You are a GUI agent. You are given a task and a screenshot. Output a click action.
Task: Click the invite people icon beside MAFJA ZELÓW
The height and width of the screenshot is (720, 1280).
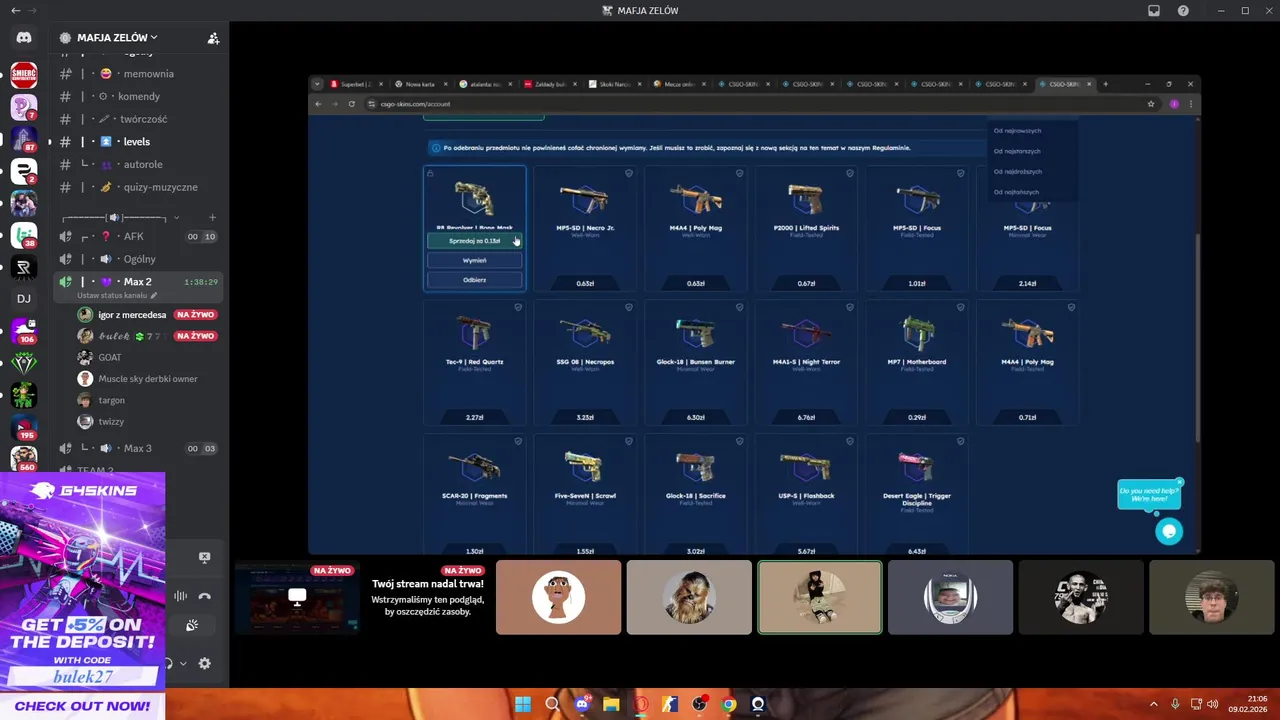(213, 38)
